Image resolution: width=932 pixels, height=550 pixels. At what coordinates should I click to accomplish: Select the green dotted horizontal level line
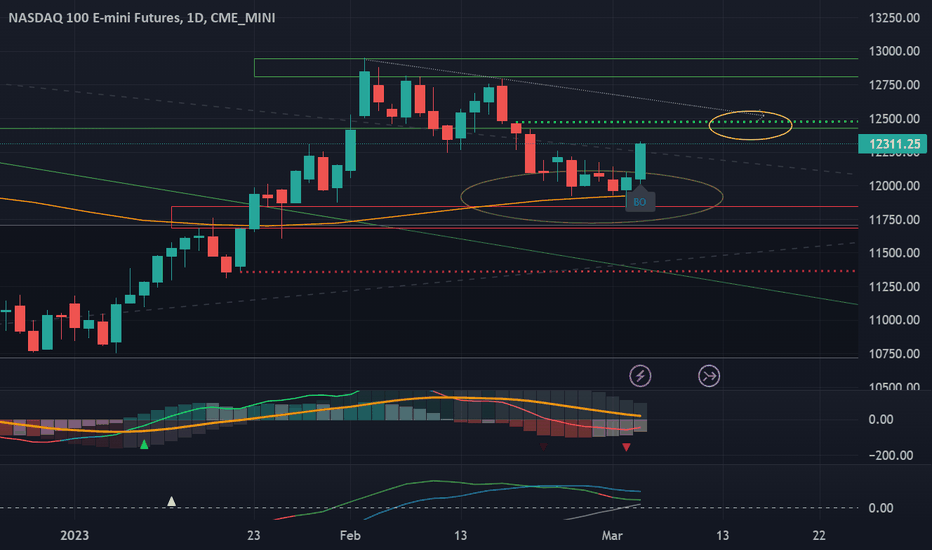pyautogui.click(x=687, y=122)
